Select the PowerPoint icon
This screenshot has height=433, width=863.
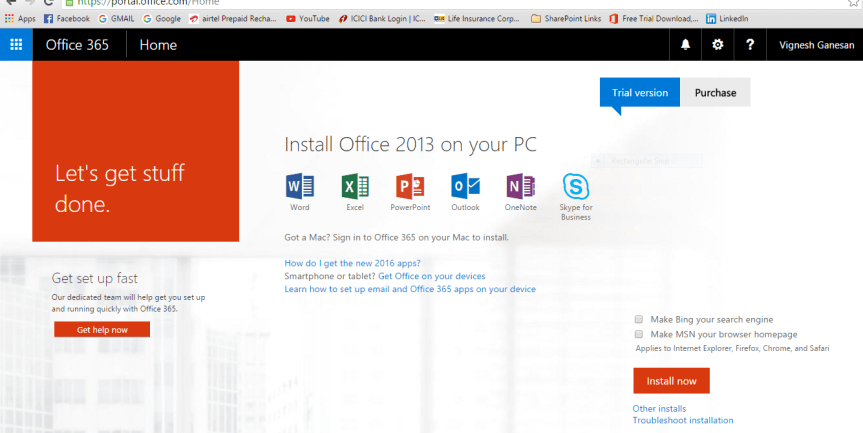click(410, 187)
